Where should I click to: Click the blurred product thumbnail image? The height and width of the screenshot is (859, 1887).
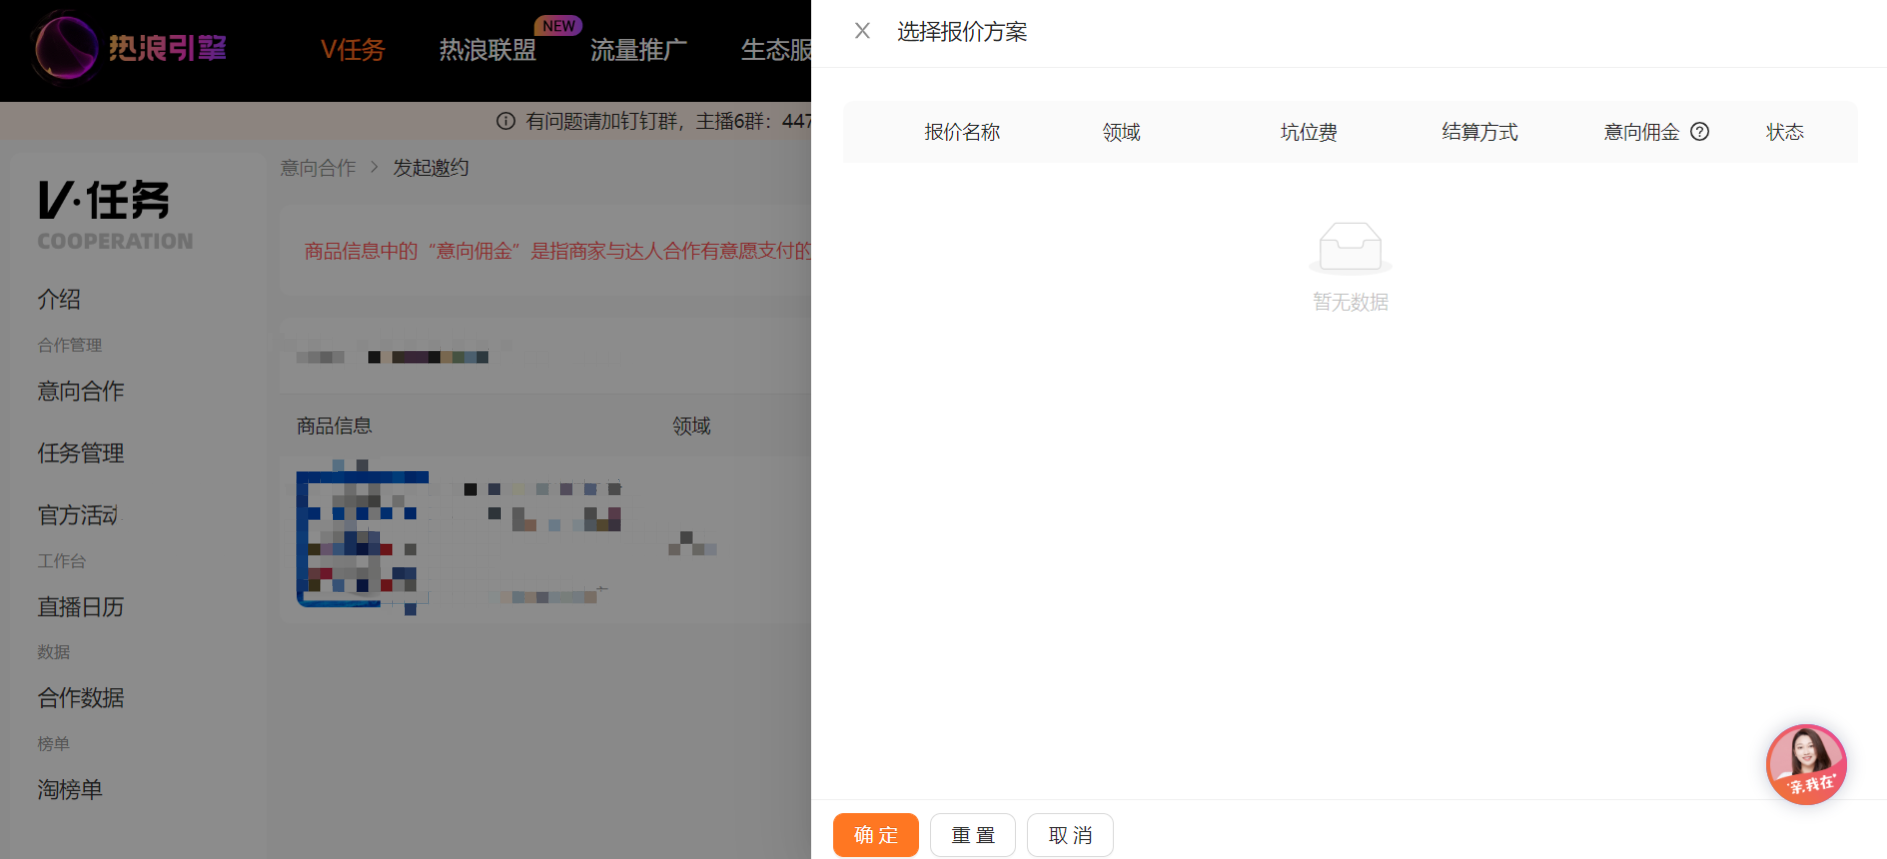[x=363, y=537]
